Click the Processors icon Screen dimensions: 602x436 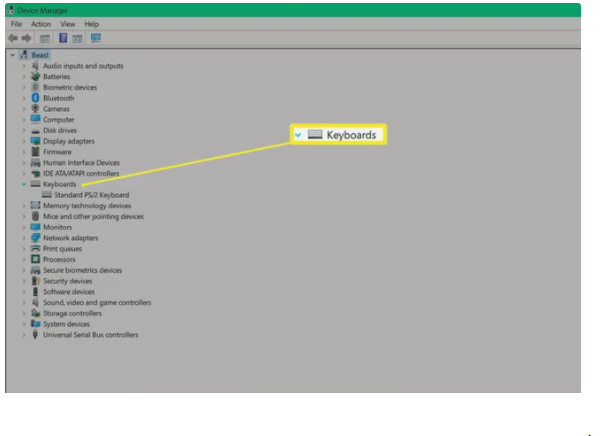[35, 259]
